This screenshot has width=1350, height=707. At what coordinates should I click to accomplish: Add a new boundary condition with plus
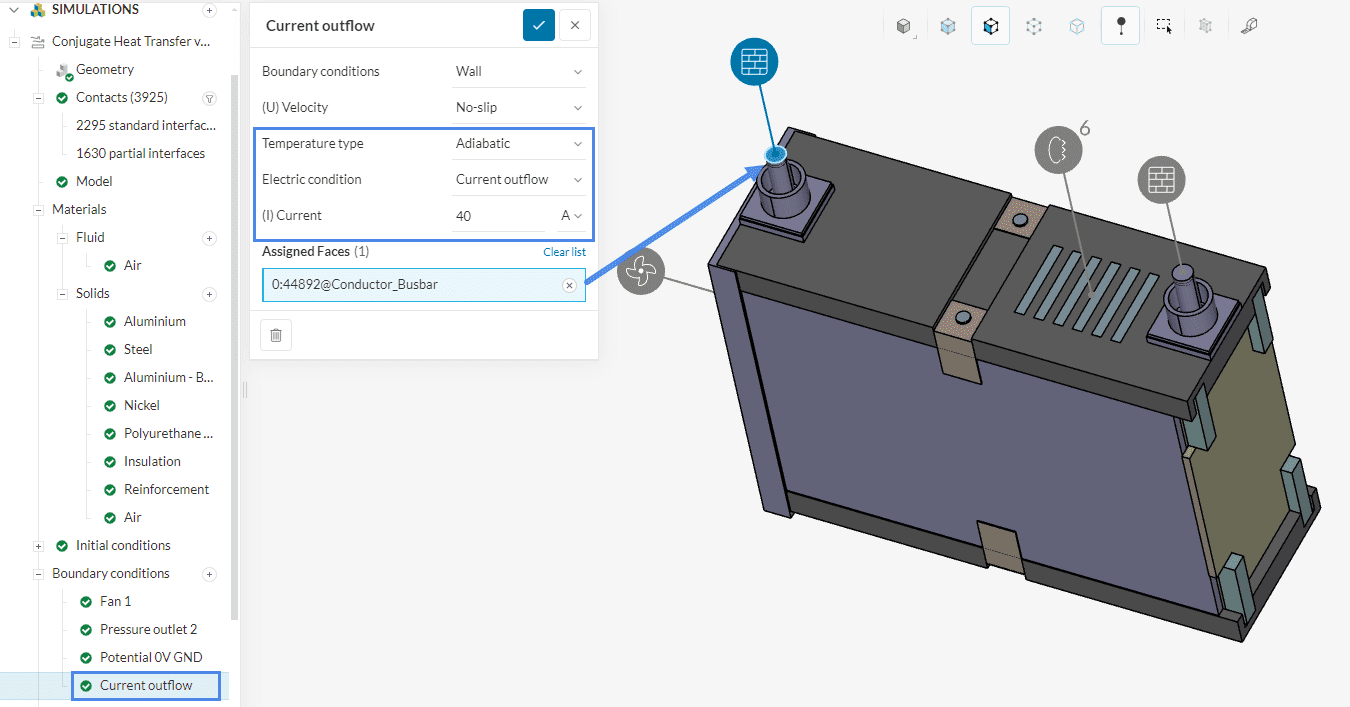pos(209,574)
